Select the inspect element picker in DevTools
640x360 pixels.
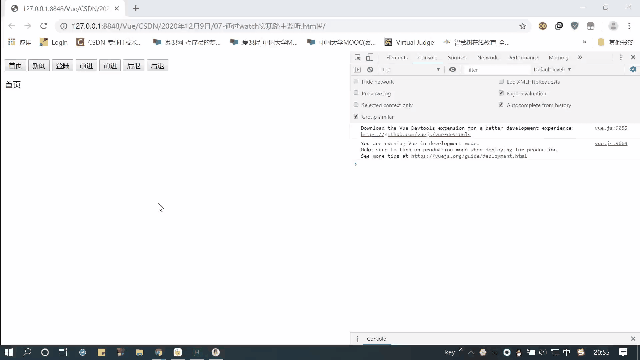coord(358,58)
